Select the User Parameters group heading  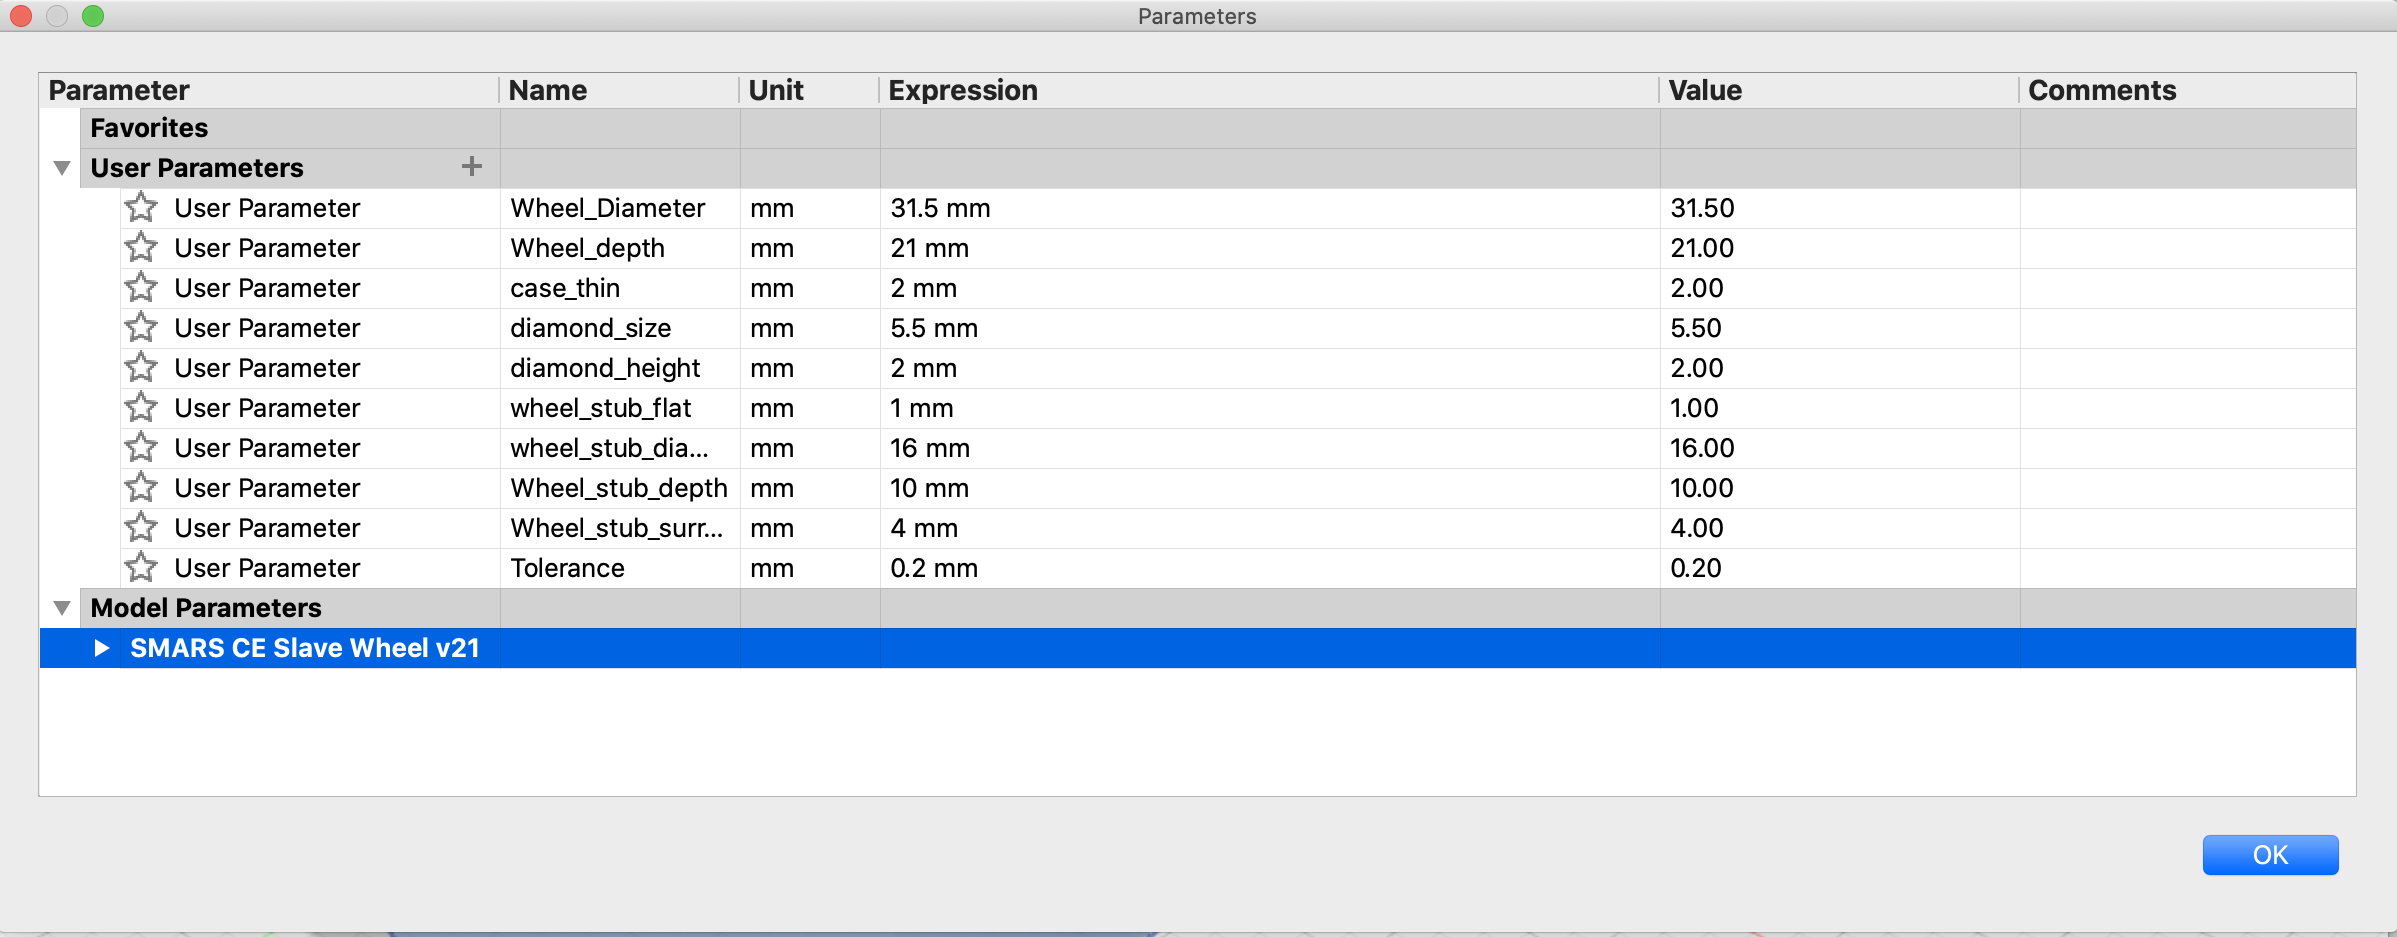click(197, 168)
